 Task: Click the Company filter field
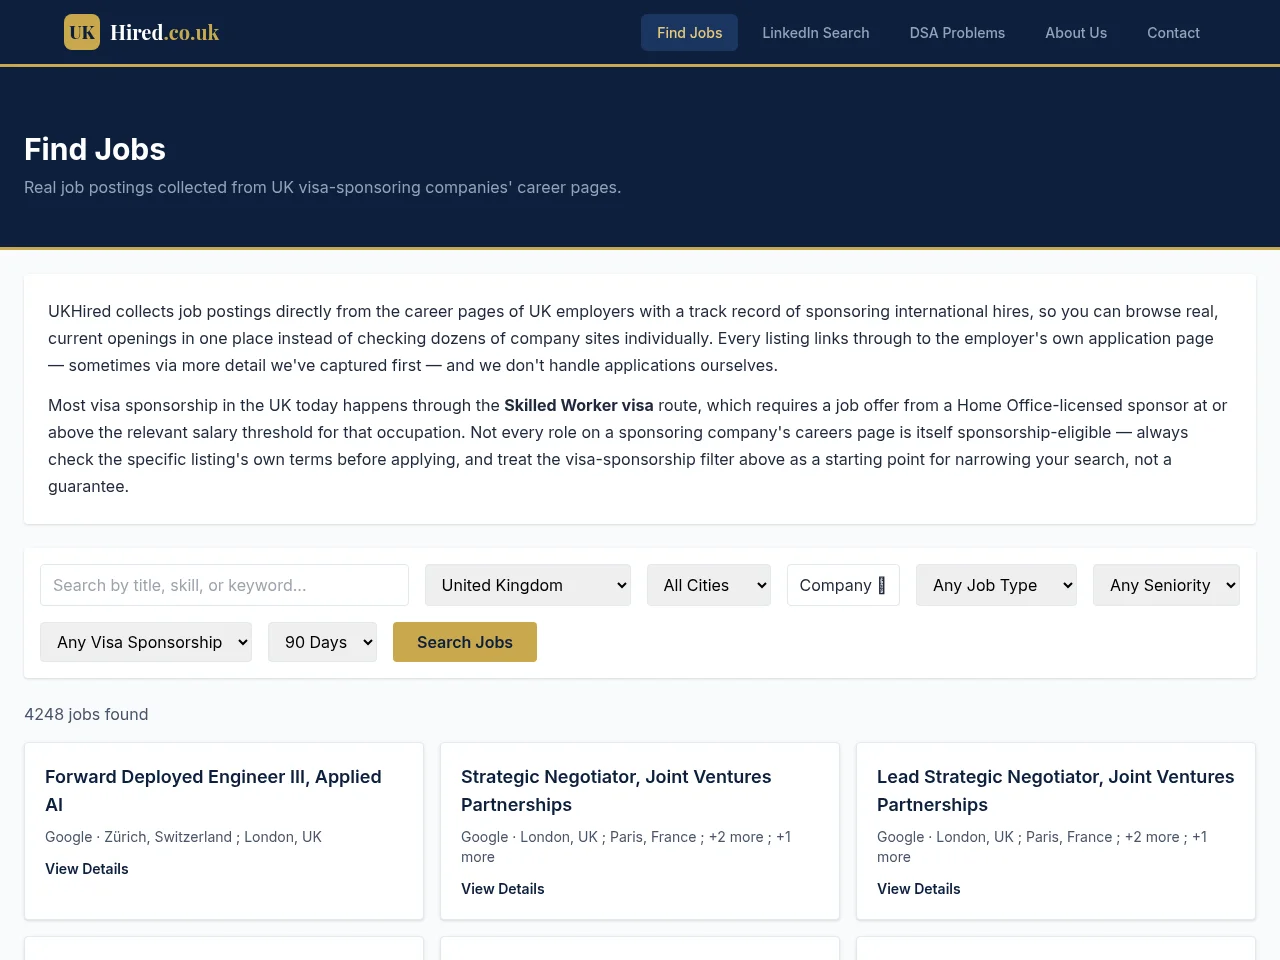point(843,585)
